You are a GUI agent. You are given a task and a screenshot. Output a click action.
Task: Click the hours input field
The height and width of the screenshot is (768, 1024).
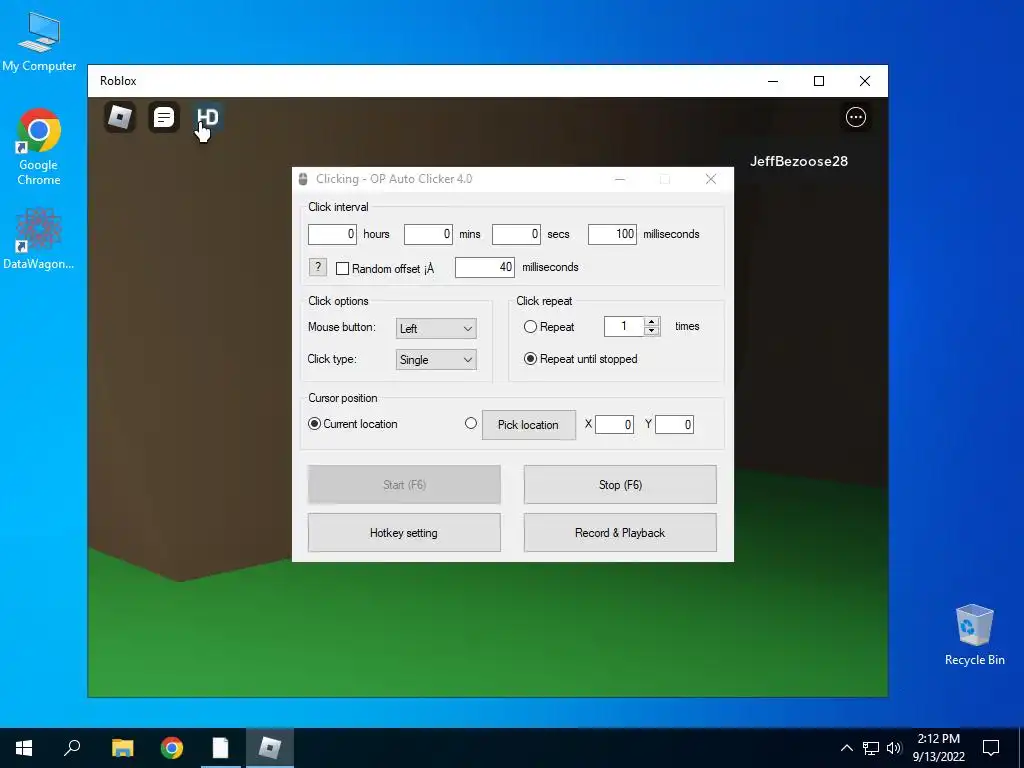click(x=332, y=234)
